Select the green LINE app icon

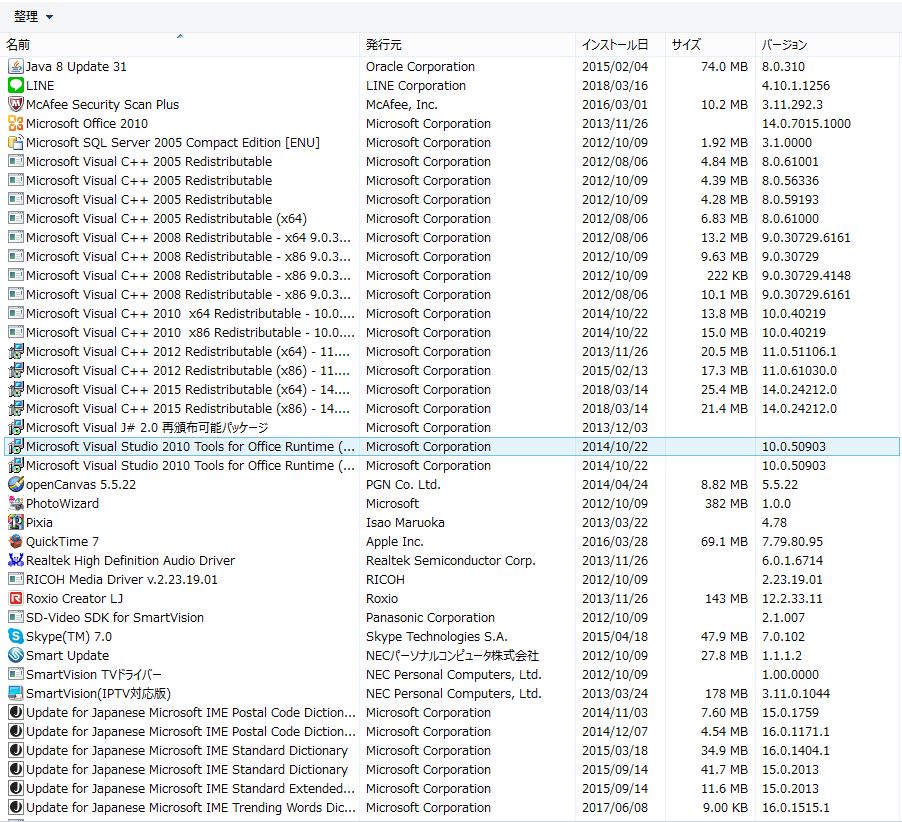(x=16, y=86)
